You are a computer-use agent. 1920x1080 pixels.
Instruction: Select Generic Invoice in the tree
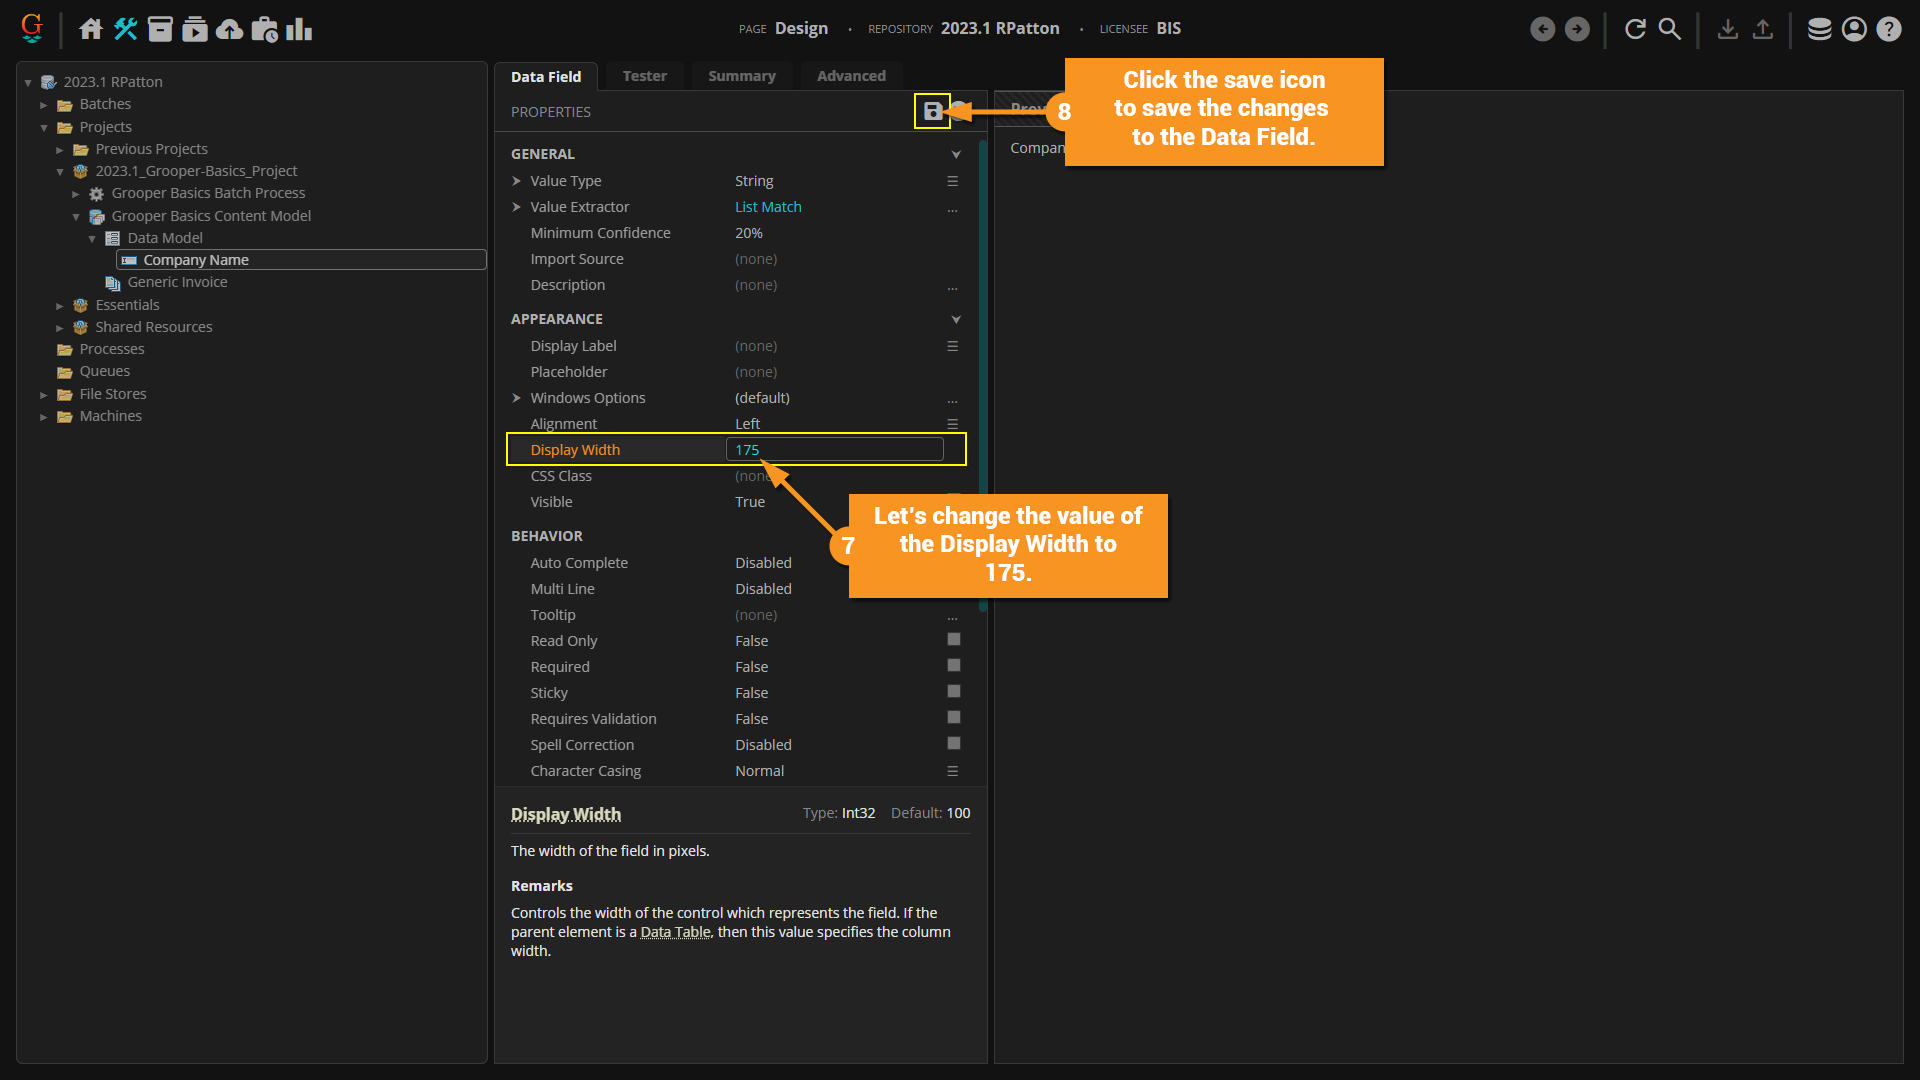(x=177, y=282)
